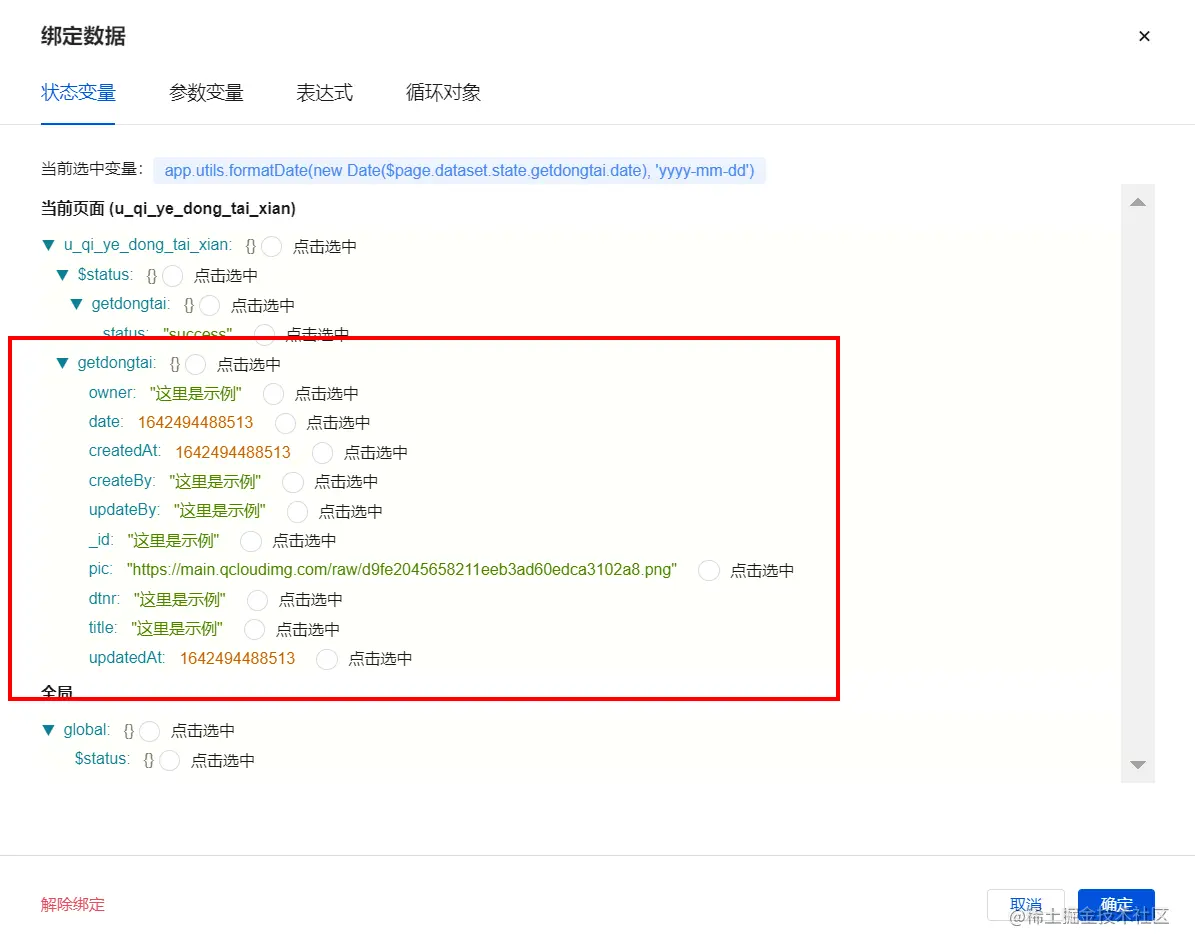Screen dimensions: 1195x952
Task: Click 点击选中 text beside updateBy
Action: (x=351, y=511)
